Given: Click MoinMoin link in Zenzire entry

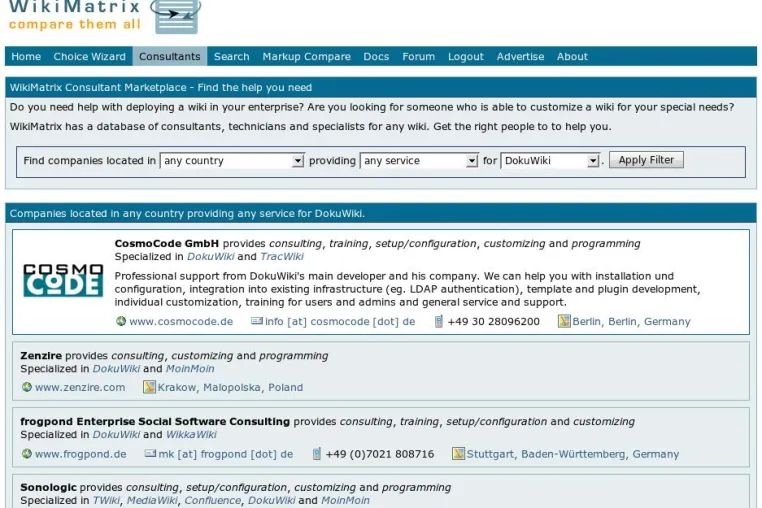Looking at the screenshot, I should click(x=190, y=368).
